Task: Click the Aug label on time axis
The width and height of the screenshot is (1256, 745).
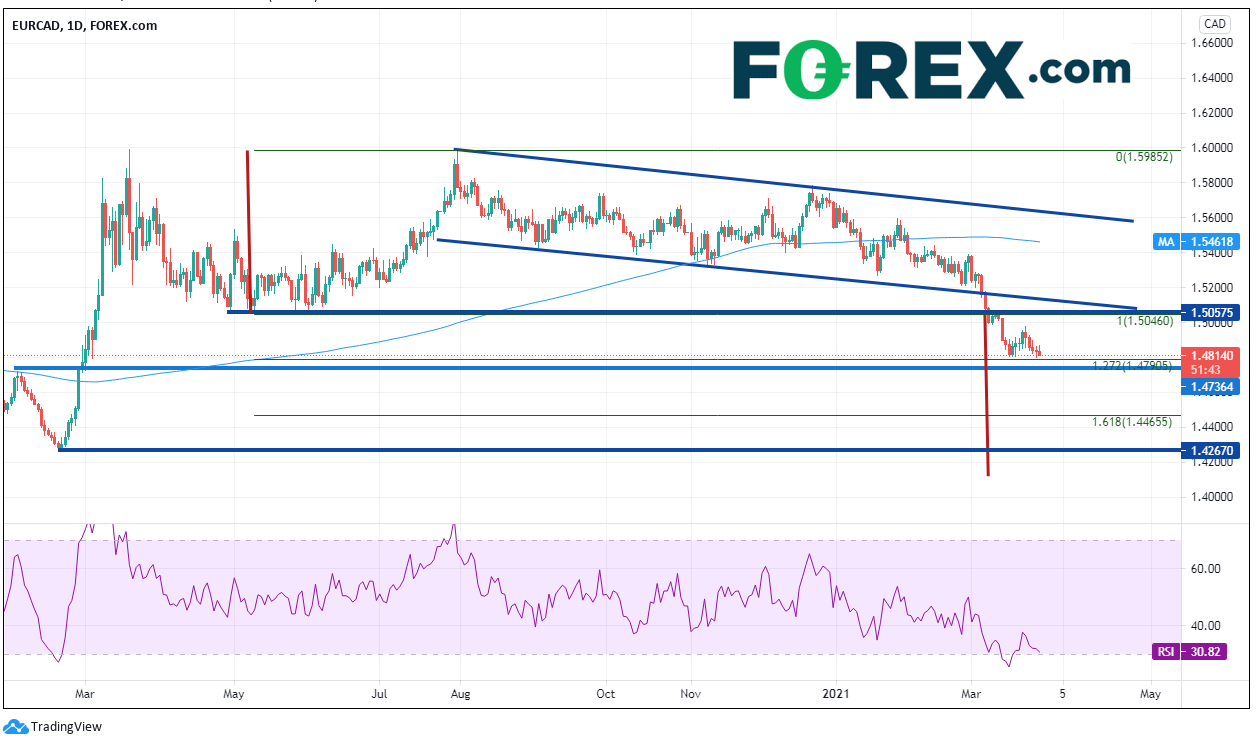Action: [x=460, y=692]
